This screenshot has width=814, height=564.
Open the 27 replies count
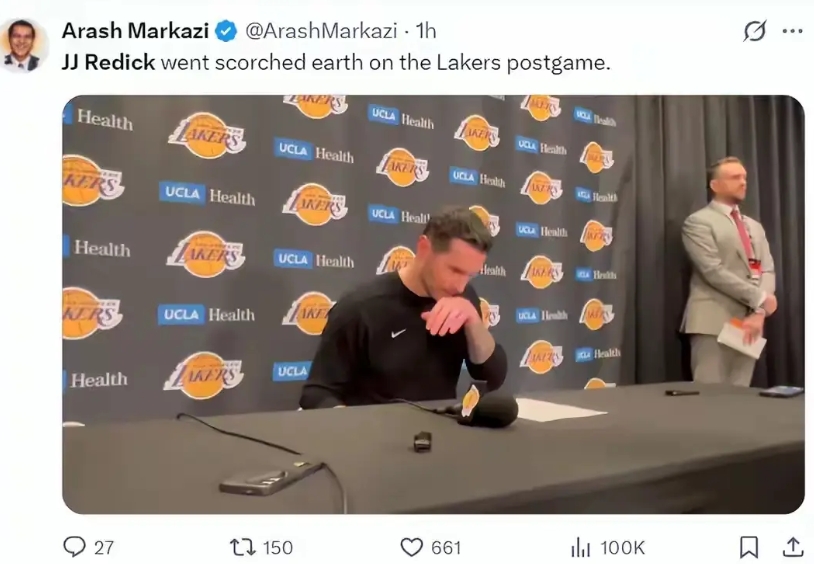104,547
